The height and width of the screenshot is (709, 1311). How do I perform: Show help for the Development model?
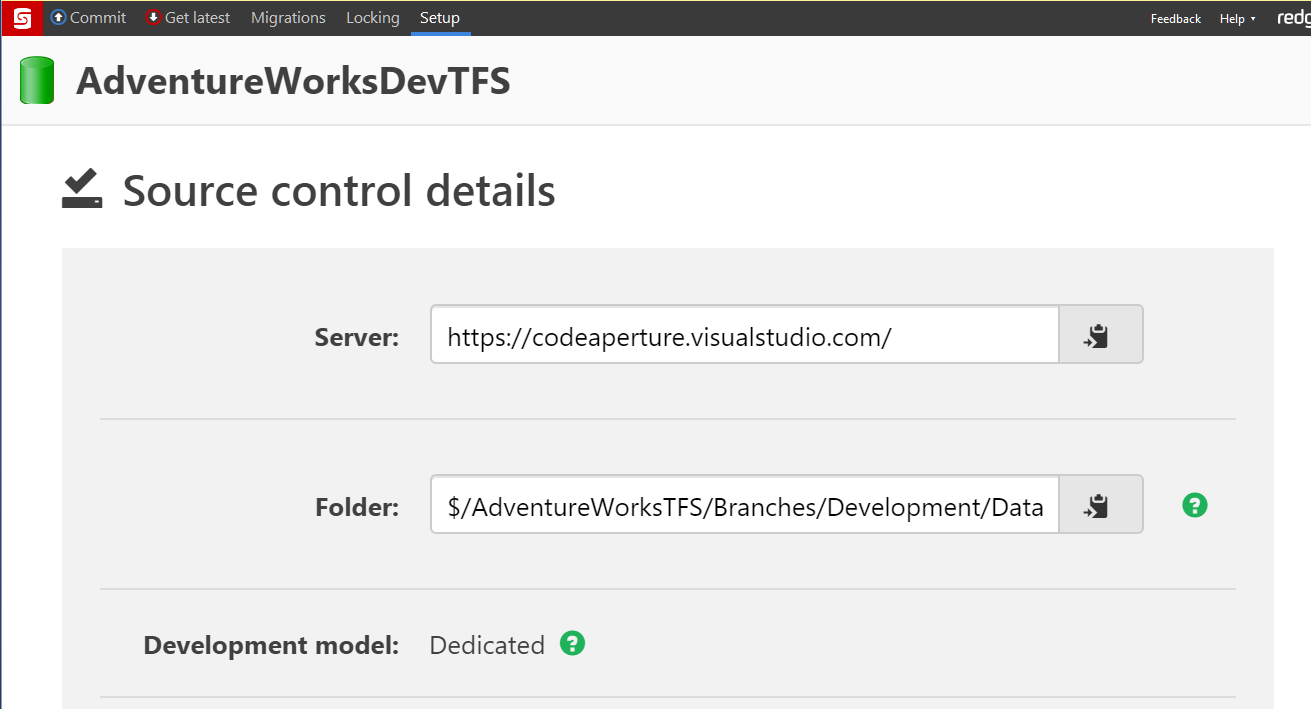572,643
